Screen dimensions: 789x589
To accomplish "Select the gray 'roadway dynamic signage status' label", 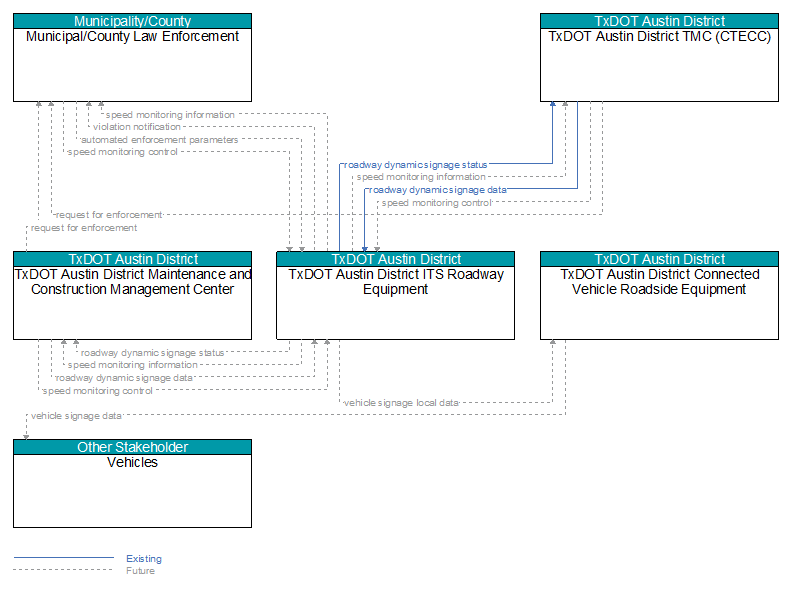I will (152, 353).
